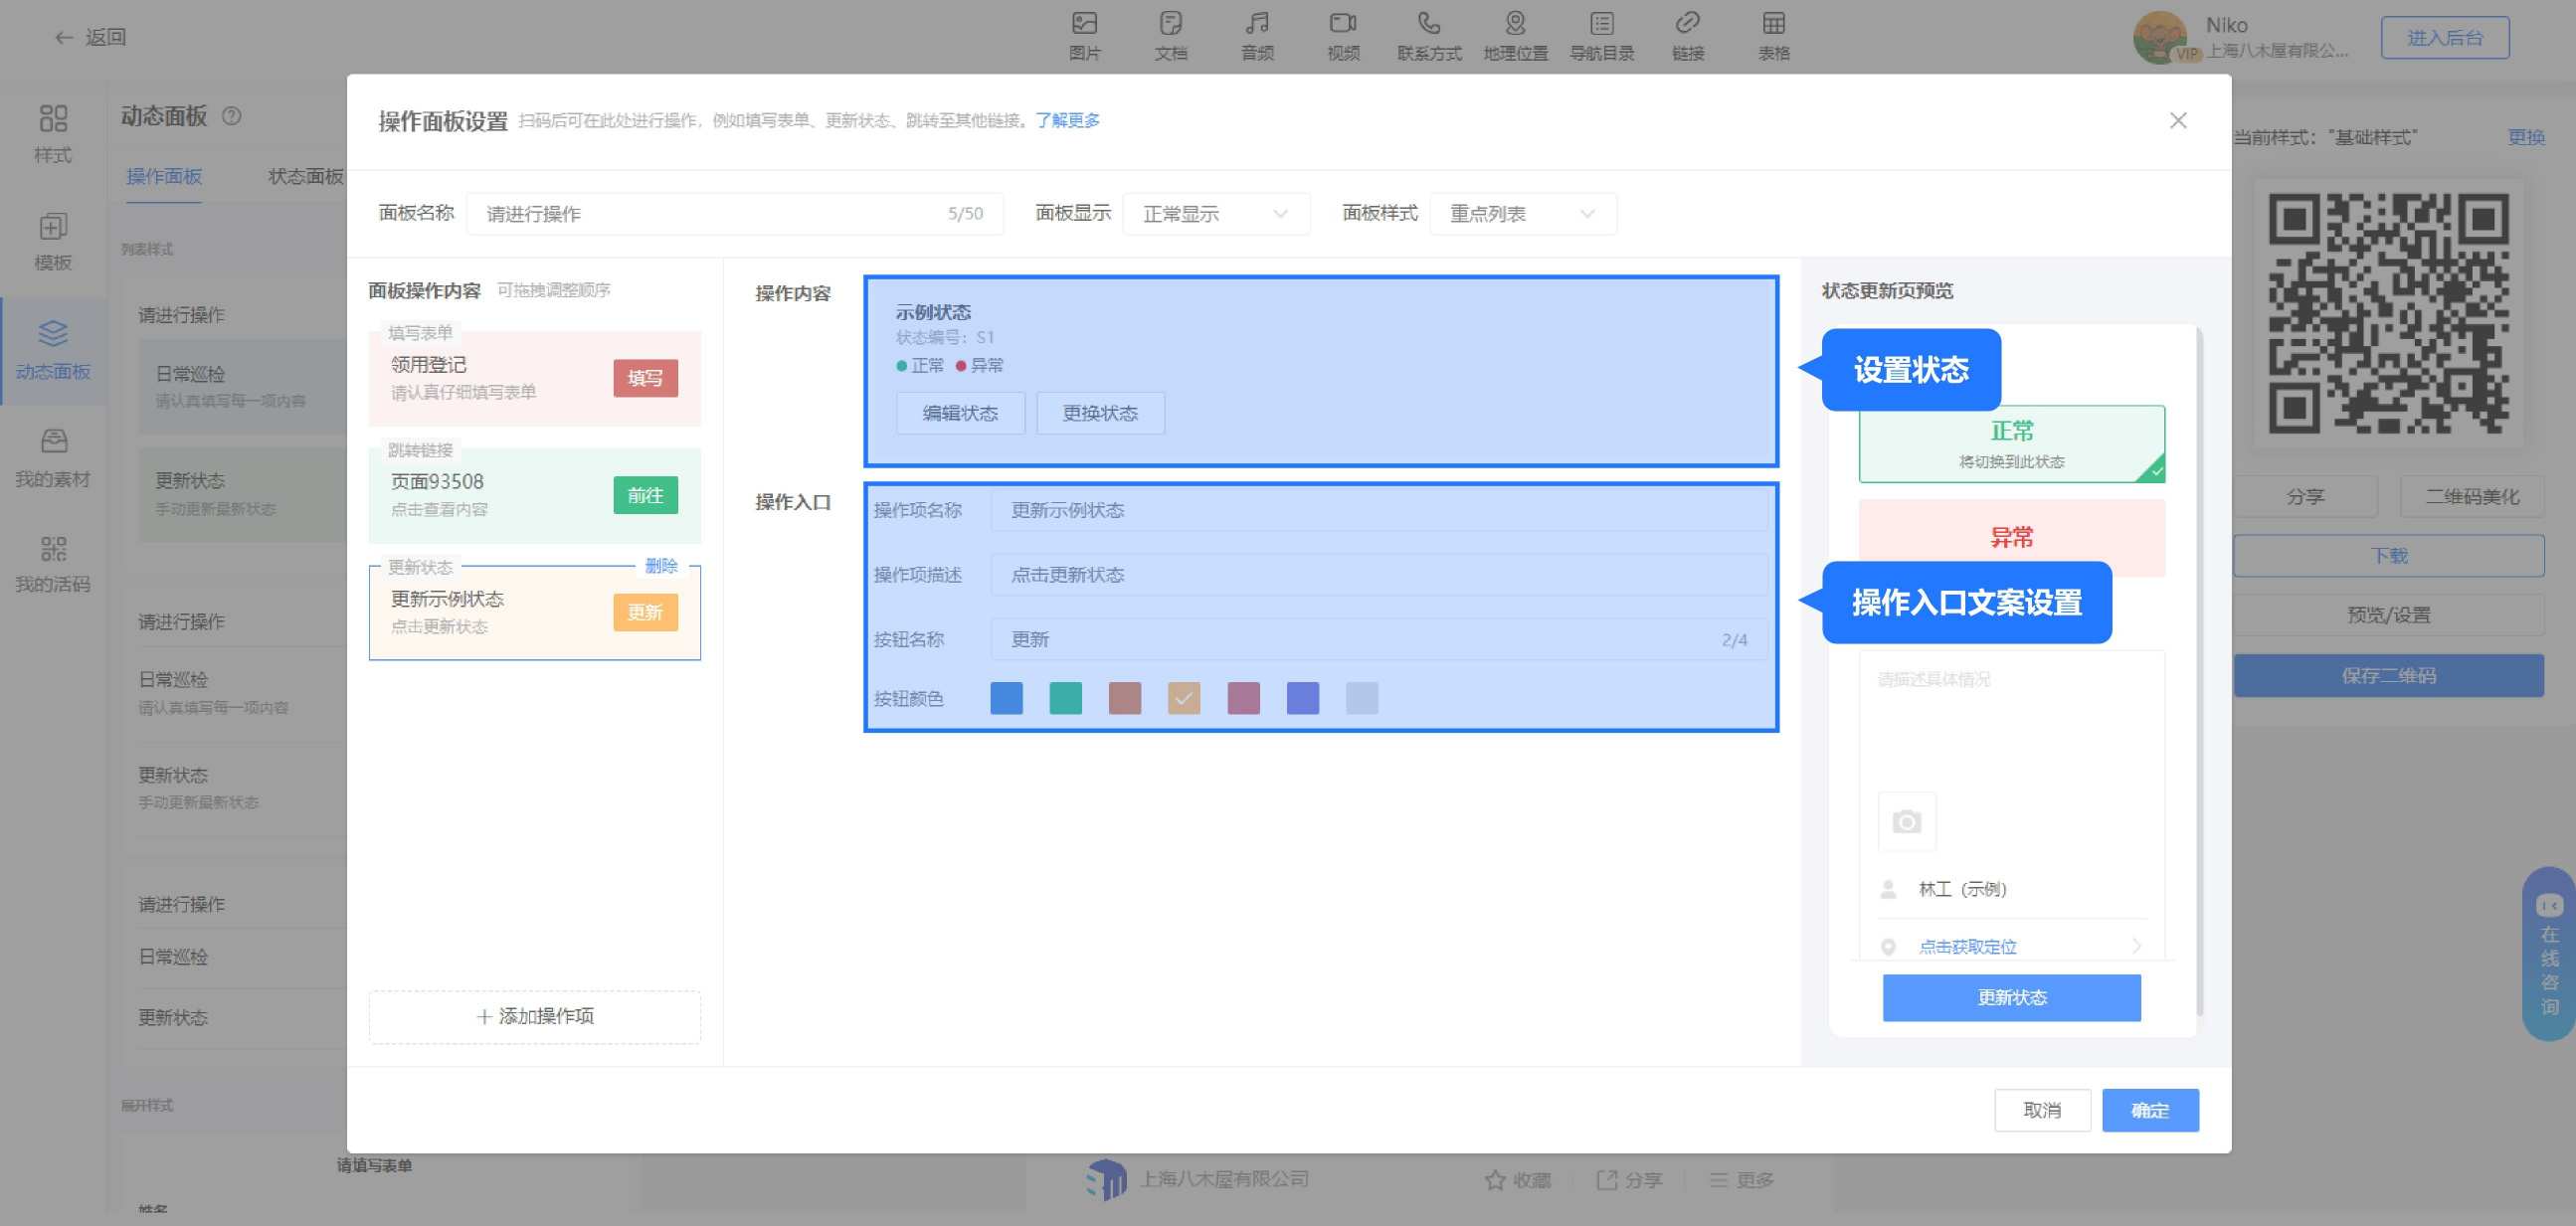Open the 面板样式 dropdown
Screen dimensions: 2576x1226
pyautogui.click(x=1523, y=214)
